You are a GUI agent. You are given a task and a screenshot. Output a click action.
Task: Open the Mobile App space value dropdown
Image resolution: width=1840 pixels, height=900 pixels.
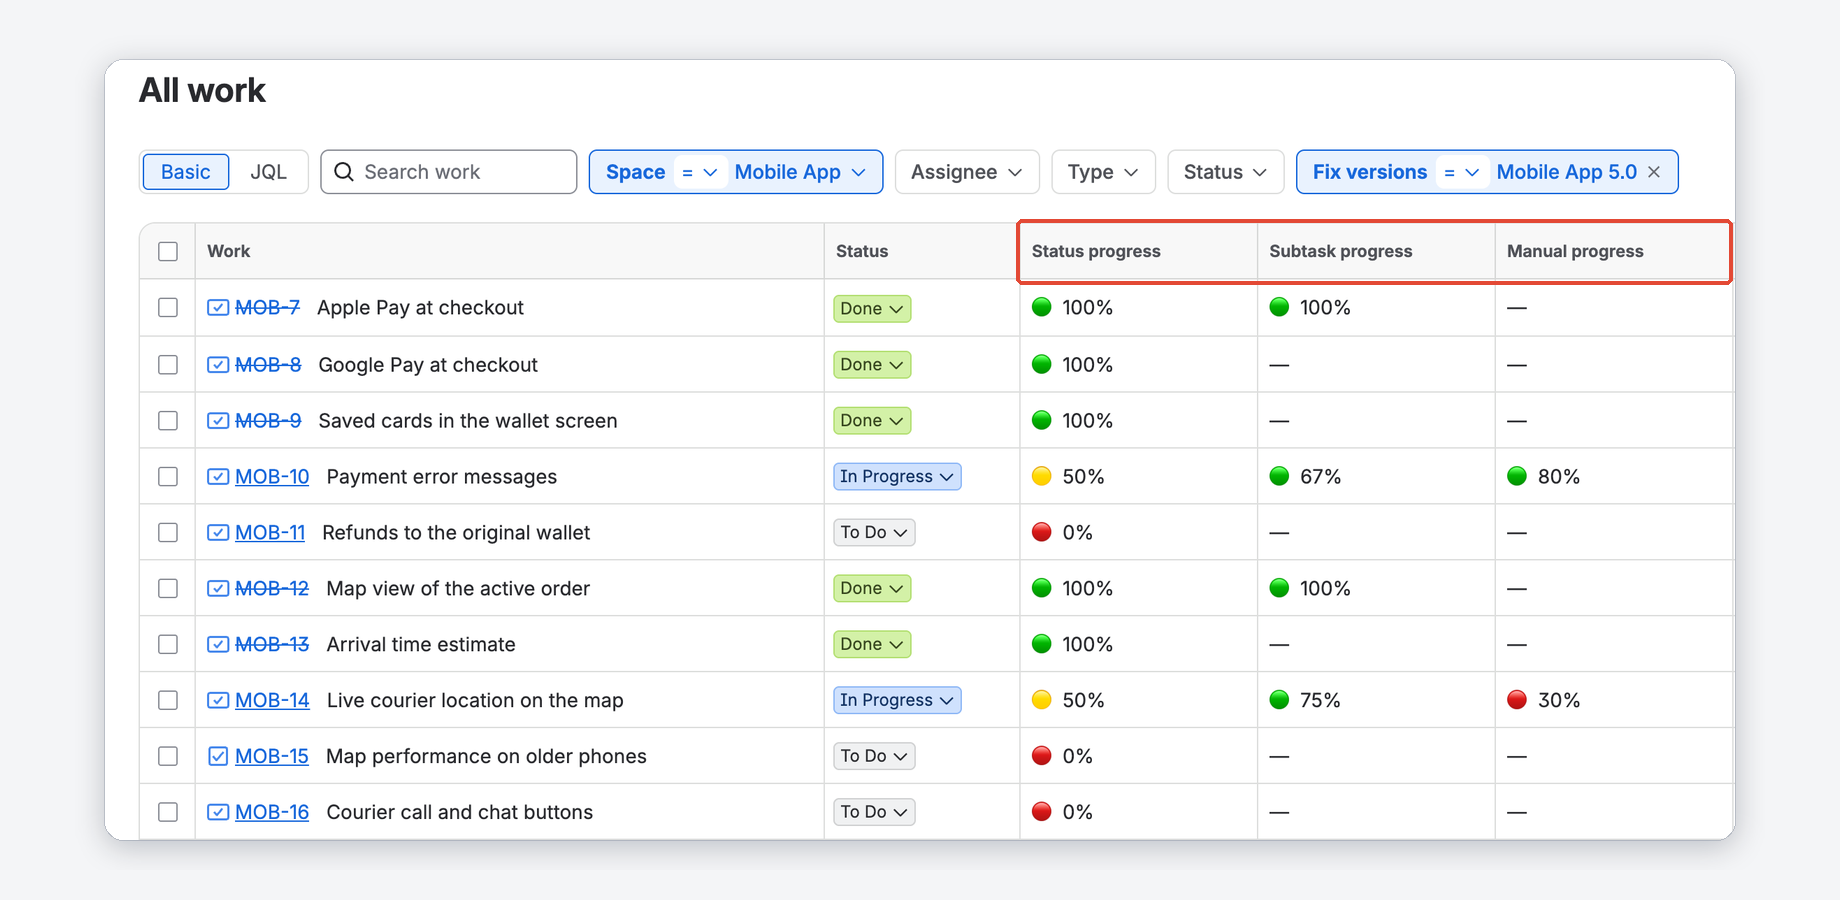point(800,172)
